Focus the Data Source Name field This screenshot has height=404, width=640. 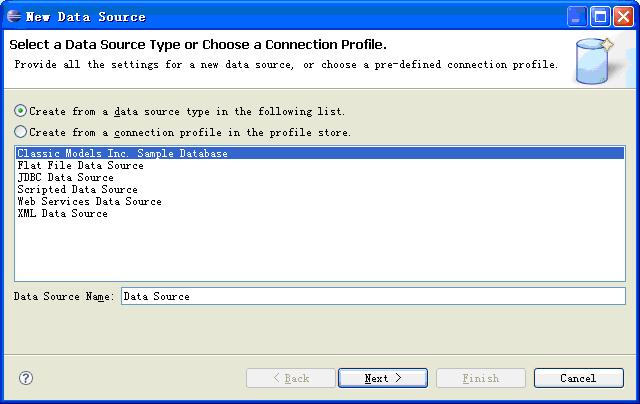pyautogui.click(x=372, y=296)
